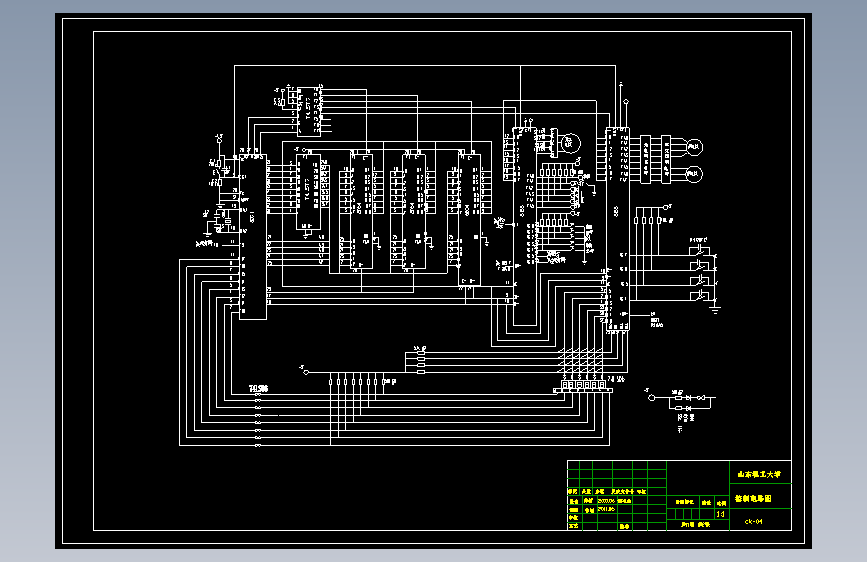Click the top limit switch symbol on right side
Screen dimensions: 867x562
pyautogui.click(x=700, y=251)
